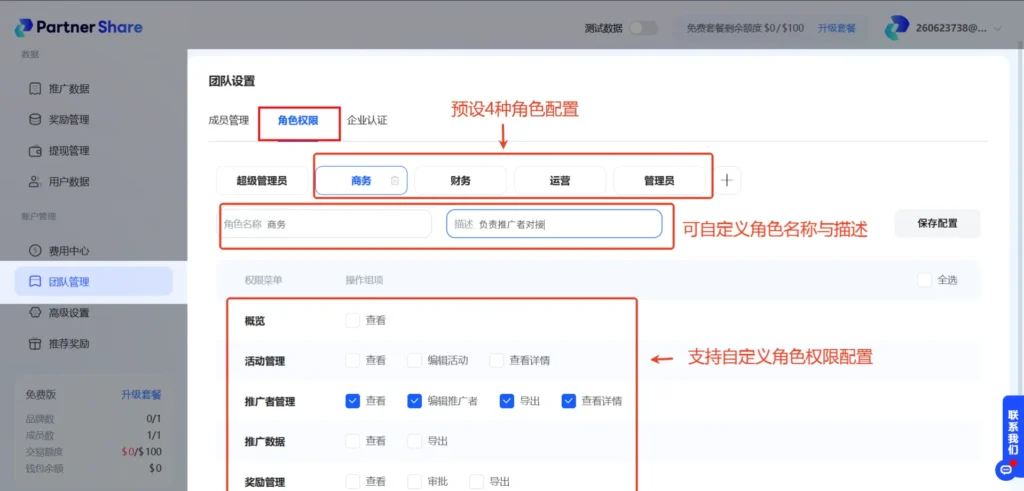Expand the account dropdown arrow at top right
The image size is (1024, 491).
(x=997, y=29)
